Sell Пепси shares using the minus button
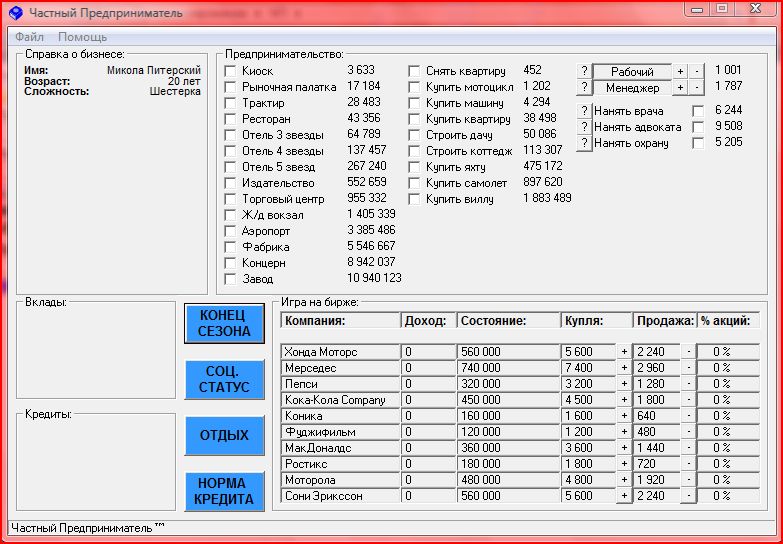The height and width of the screenshot is (544, 783). pos(688,384)
